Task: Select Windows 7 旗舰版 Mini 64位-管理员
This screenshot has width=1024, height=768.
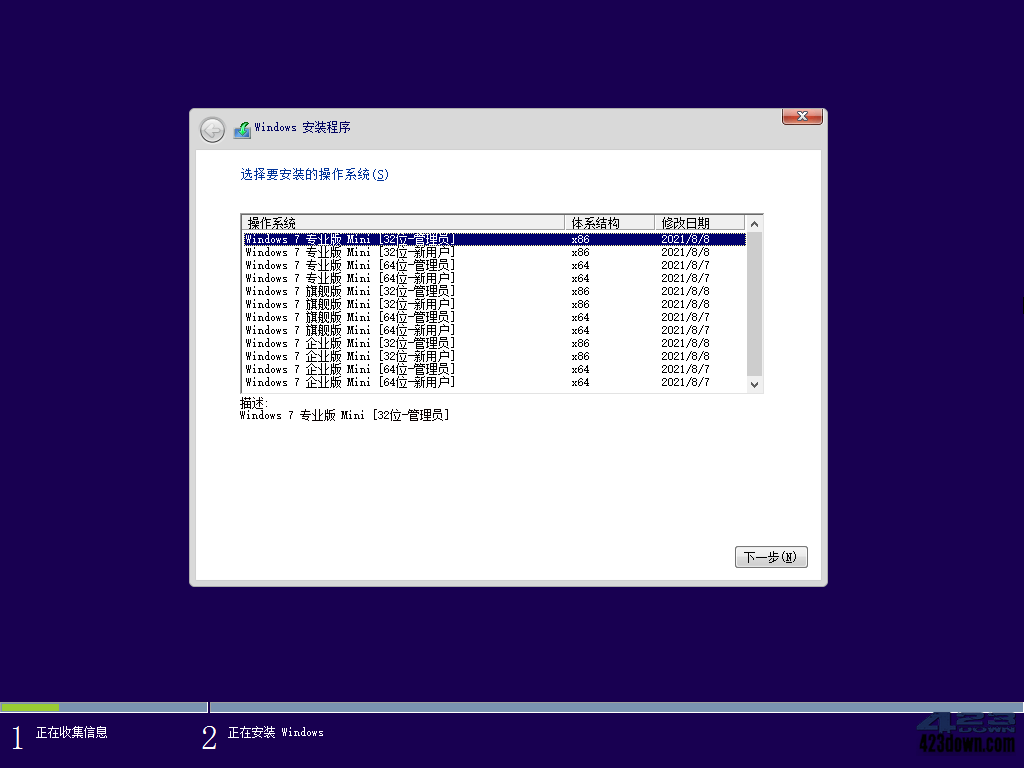Action: point(400,317)
